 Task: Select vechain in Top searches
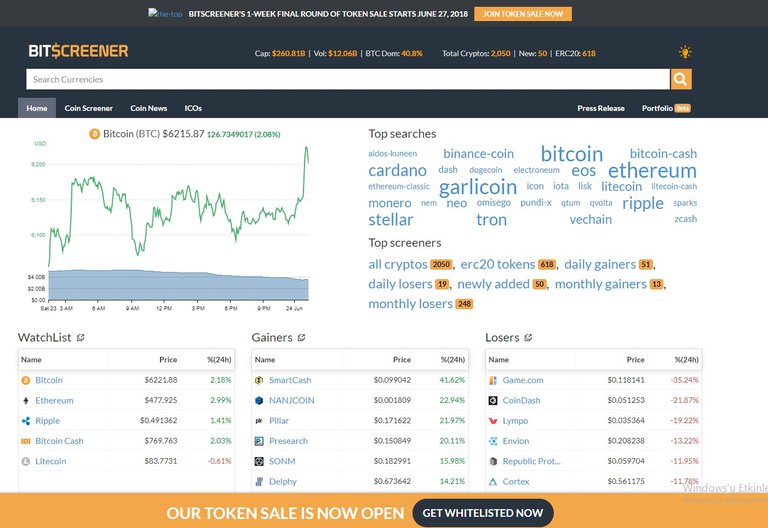tap(590, 219)
